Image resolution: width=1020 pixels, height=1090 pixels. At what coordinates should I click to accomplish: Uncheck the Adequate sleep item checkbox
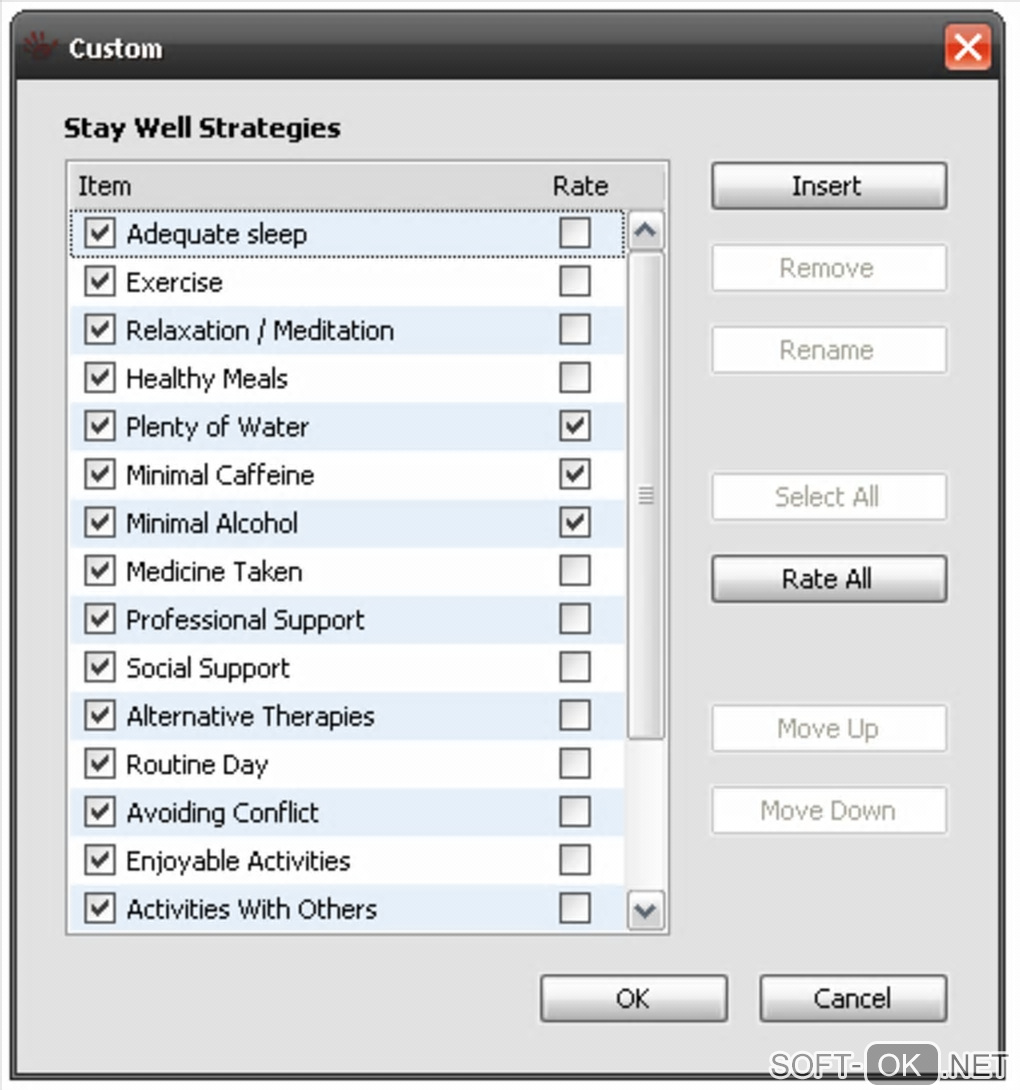click(99, 234)
